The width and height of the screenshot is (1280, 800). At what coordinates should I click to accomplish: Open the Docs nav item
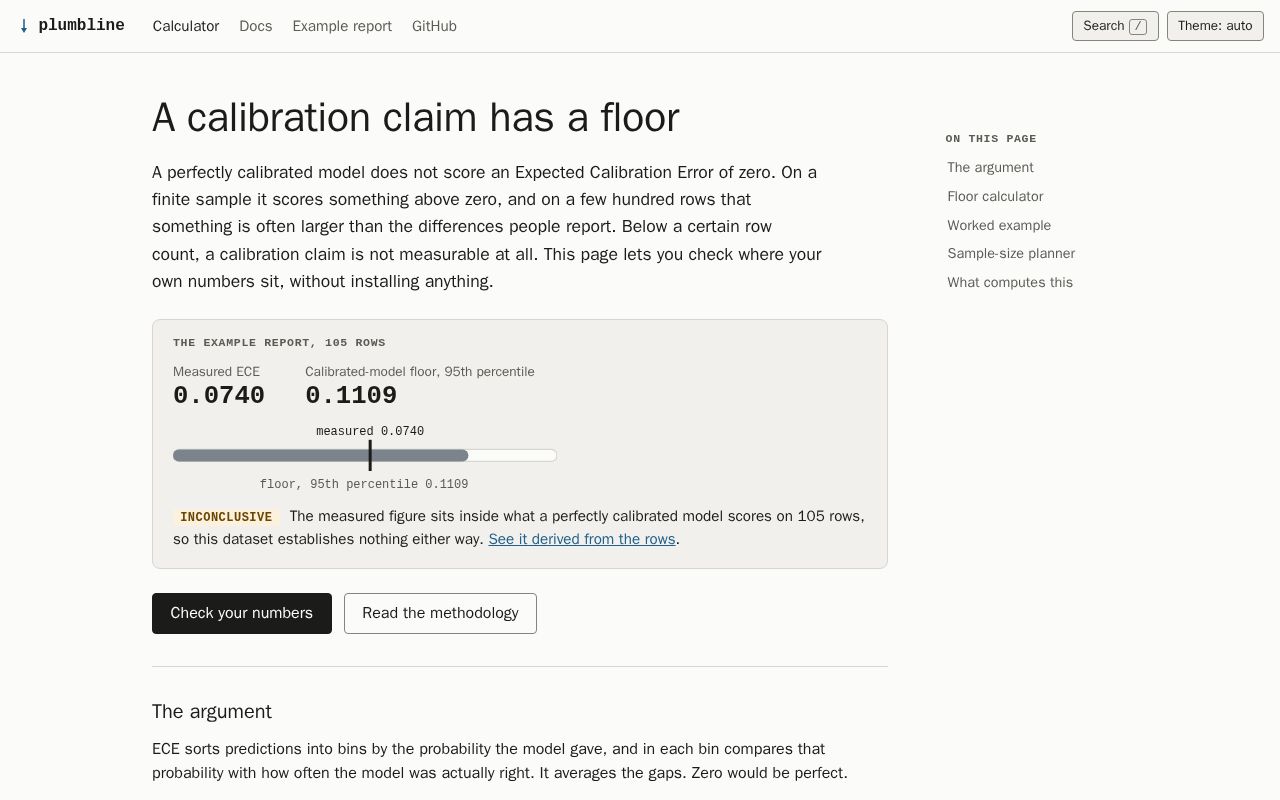click(256, 26)
